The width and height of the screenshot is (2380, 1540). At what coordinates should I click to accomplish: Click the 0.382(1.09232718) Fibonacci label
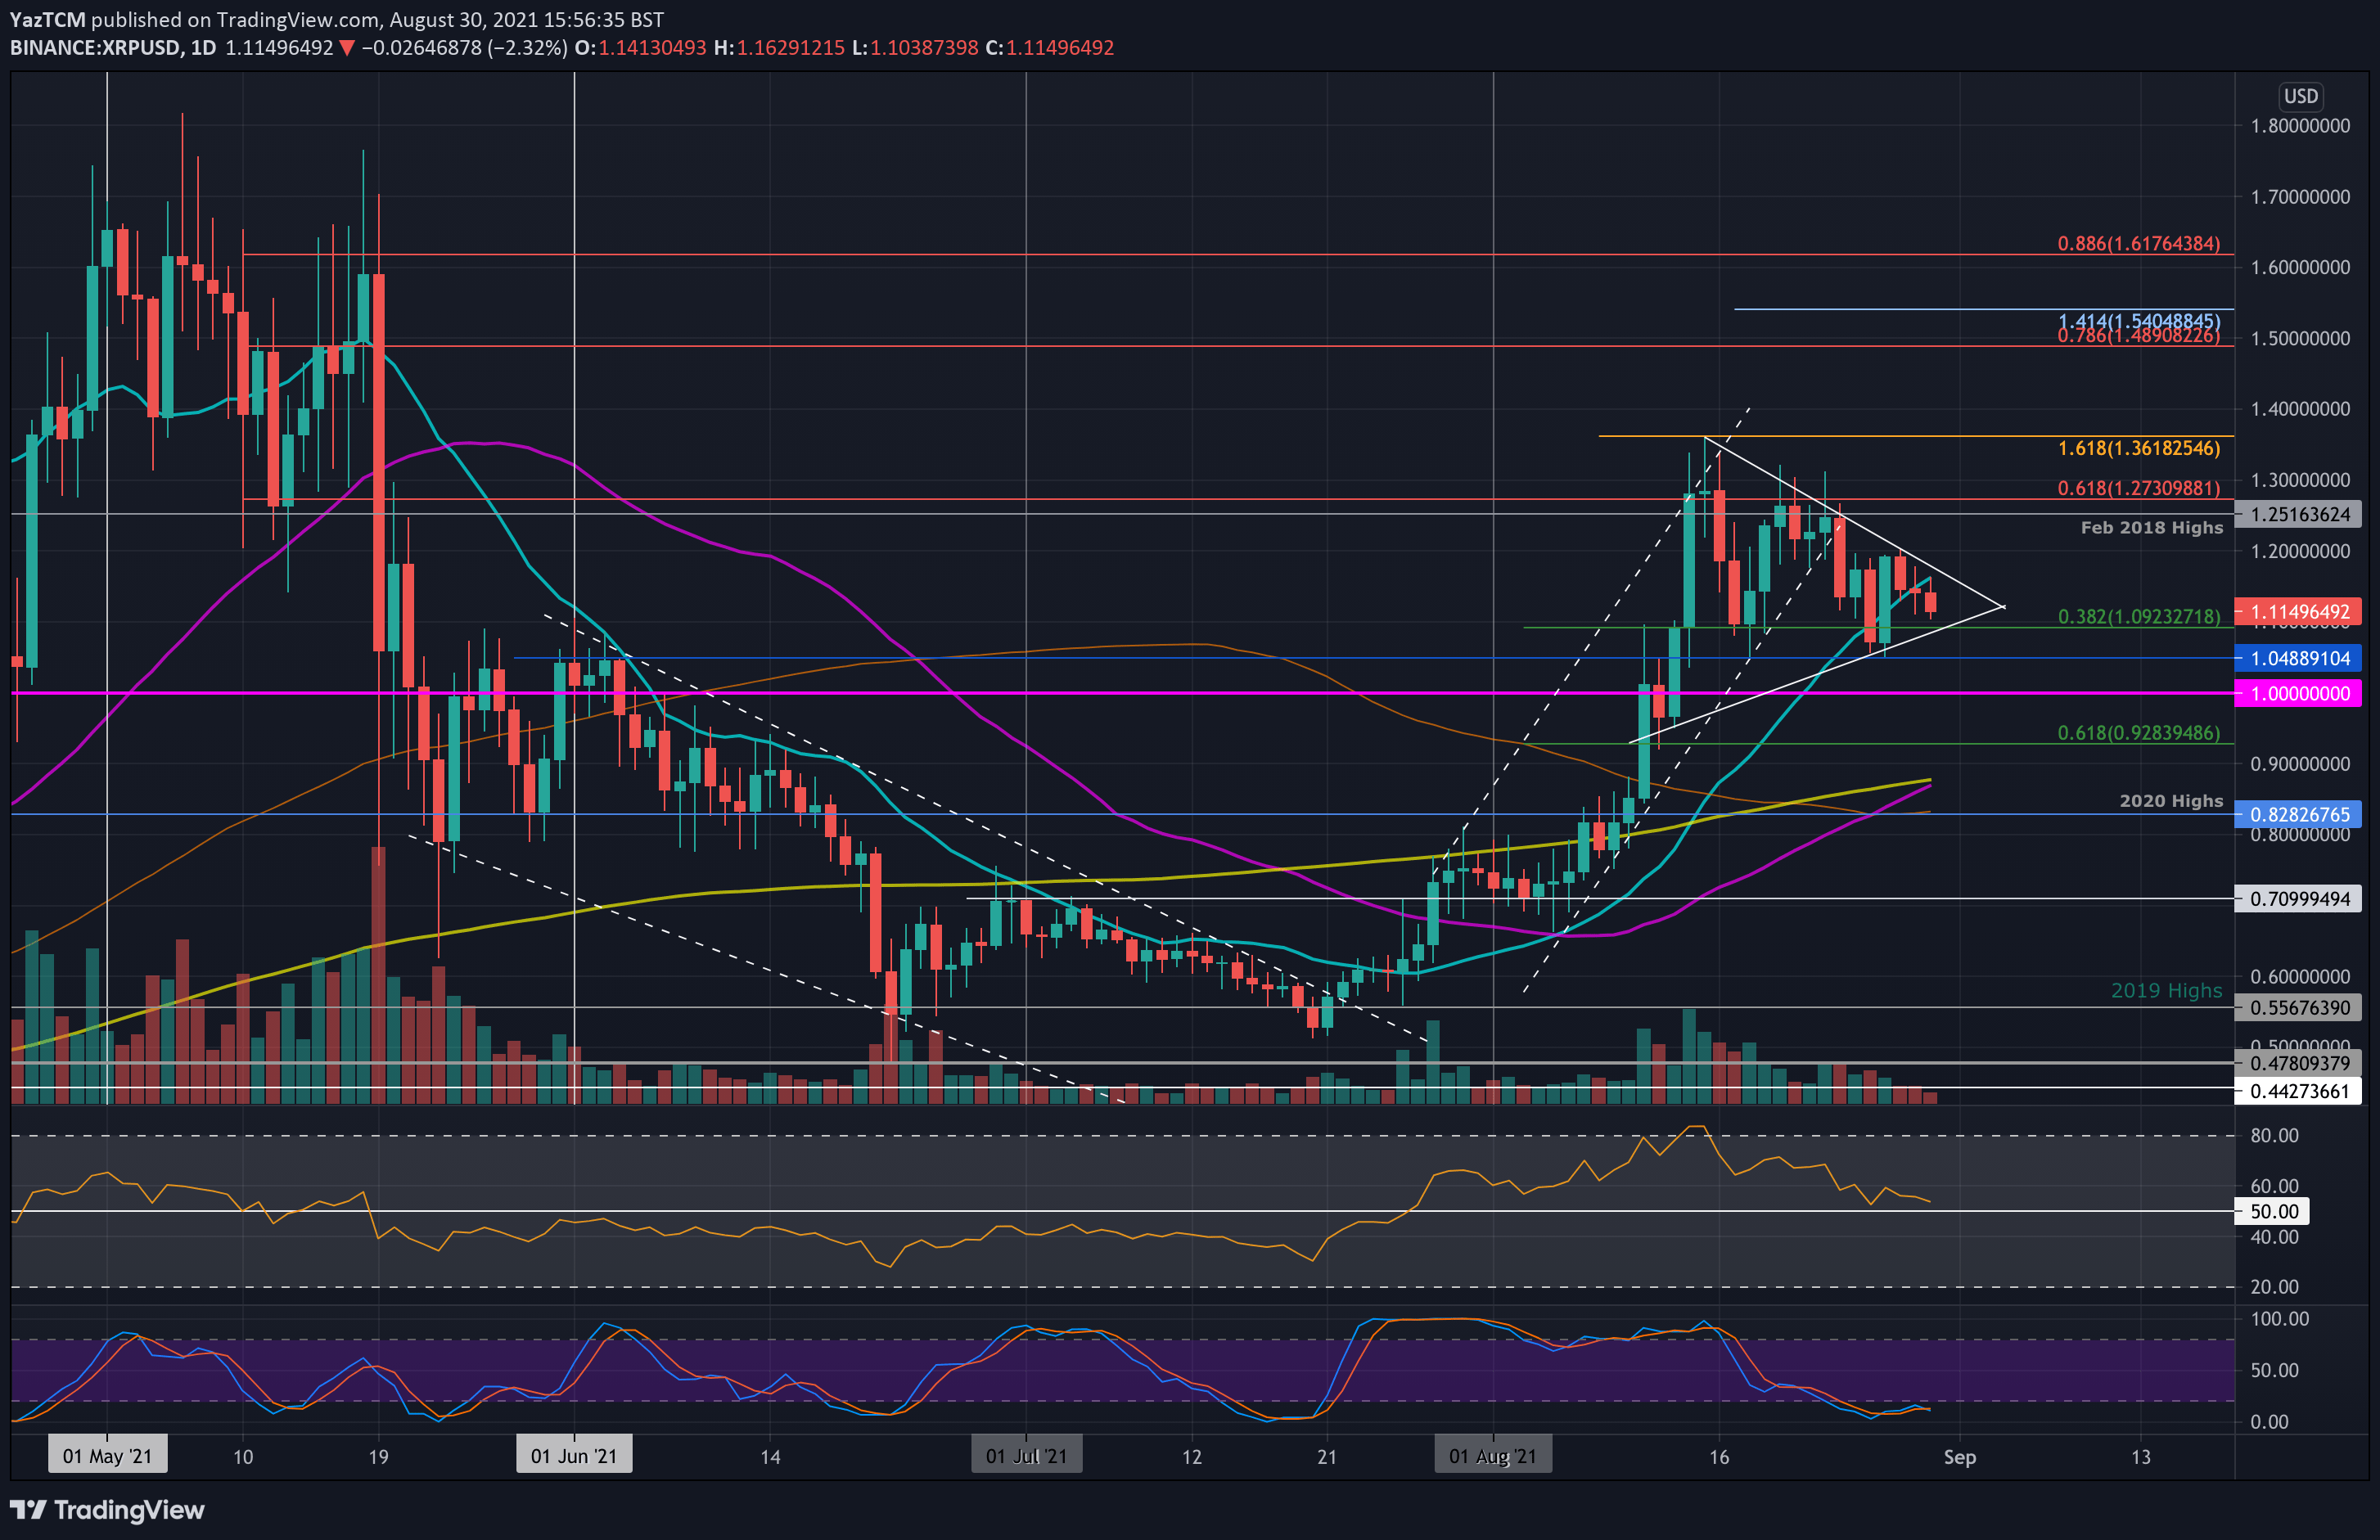click(x=2139, y=616)
